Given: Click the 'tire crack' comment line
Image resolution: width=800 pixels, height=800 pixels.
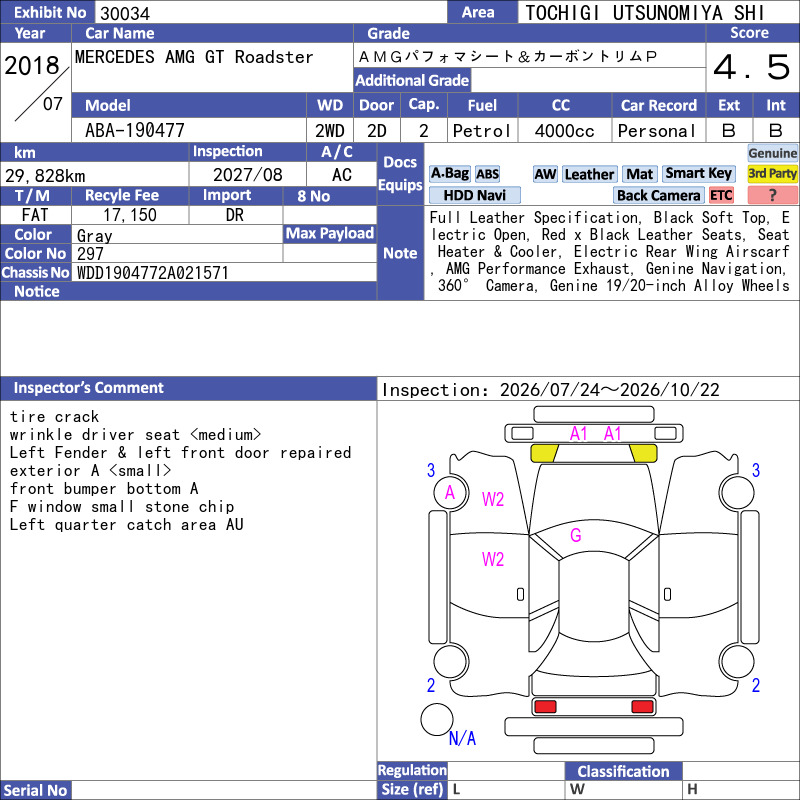Looking at the screenshot, I should click(x=54, y=417).
